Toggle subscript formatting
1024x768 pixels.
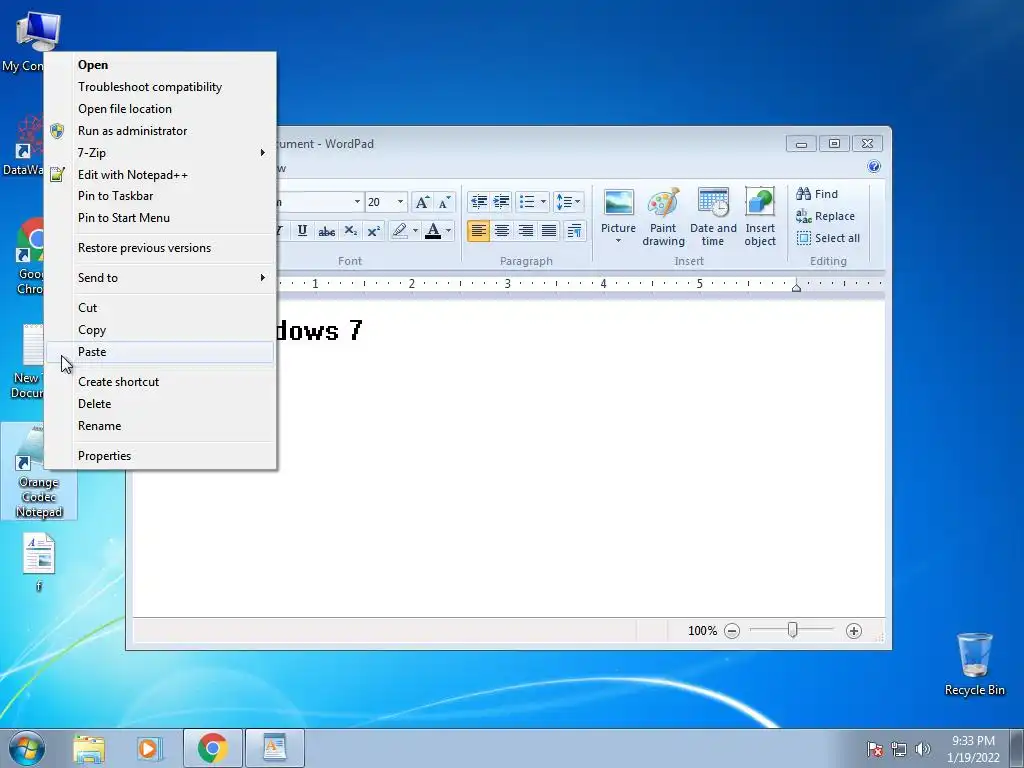[x=351, y=231]
